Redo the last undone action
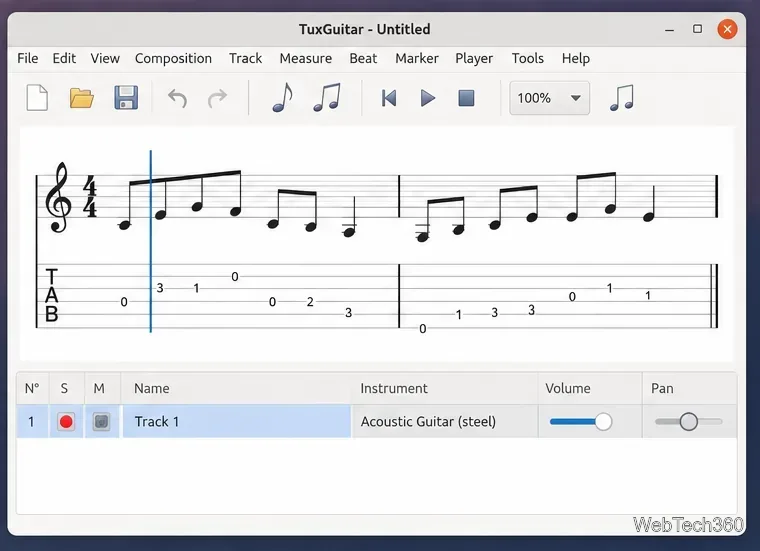Viewport: 760px width, 551px height. pyautogui.click(x=217, y=98)
